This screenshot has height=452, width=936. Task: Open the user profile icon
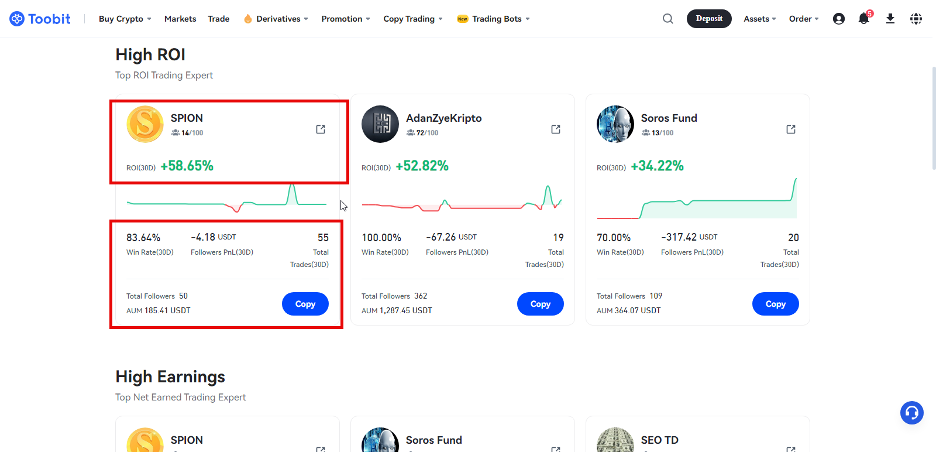coord(839,19)
